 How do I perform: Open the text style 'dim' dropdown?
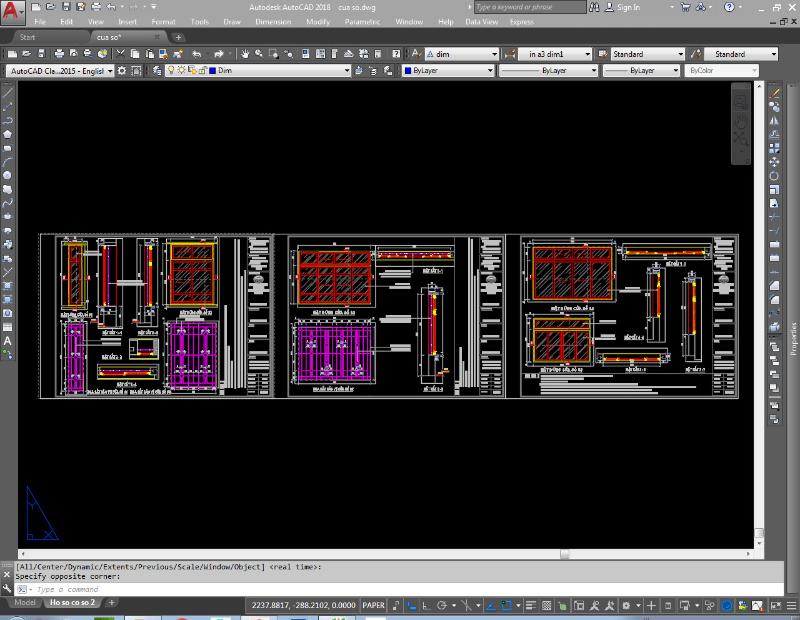494,54
